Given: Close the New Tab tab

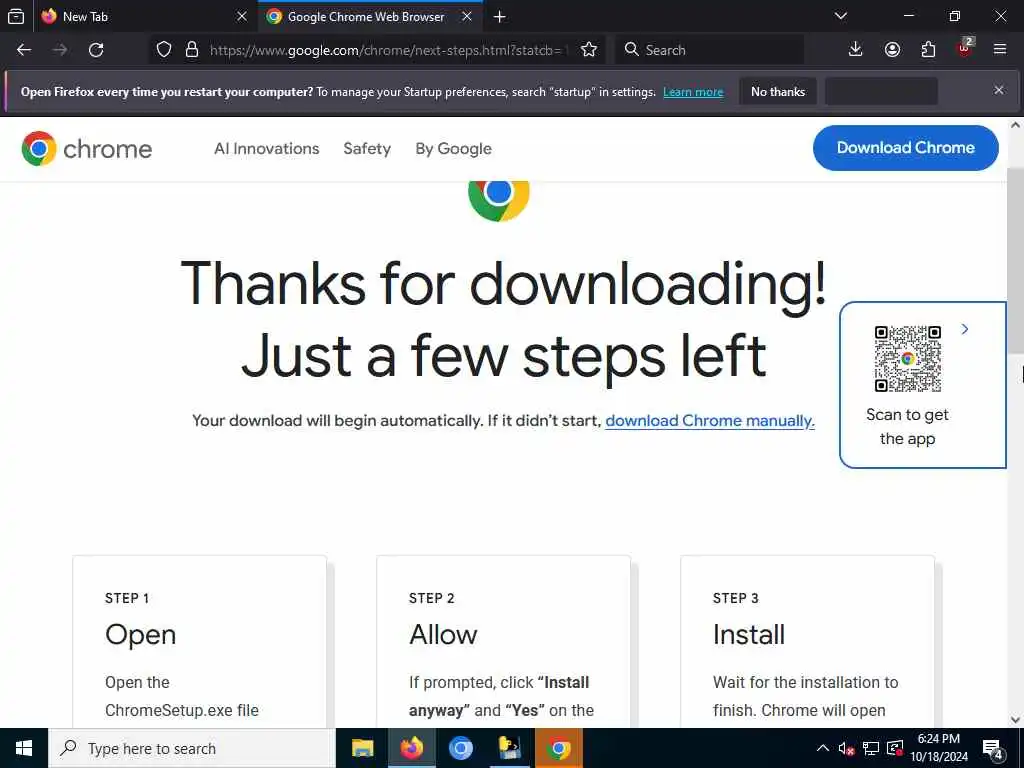Looking at the screenshot, I should pos(242,16).
